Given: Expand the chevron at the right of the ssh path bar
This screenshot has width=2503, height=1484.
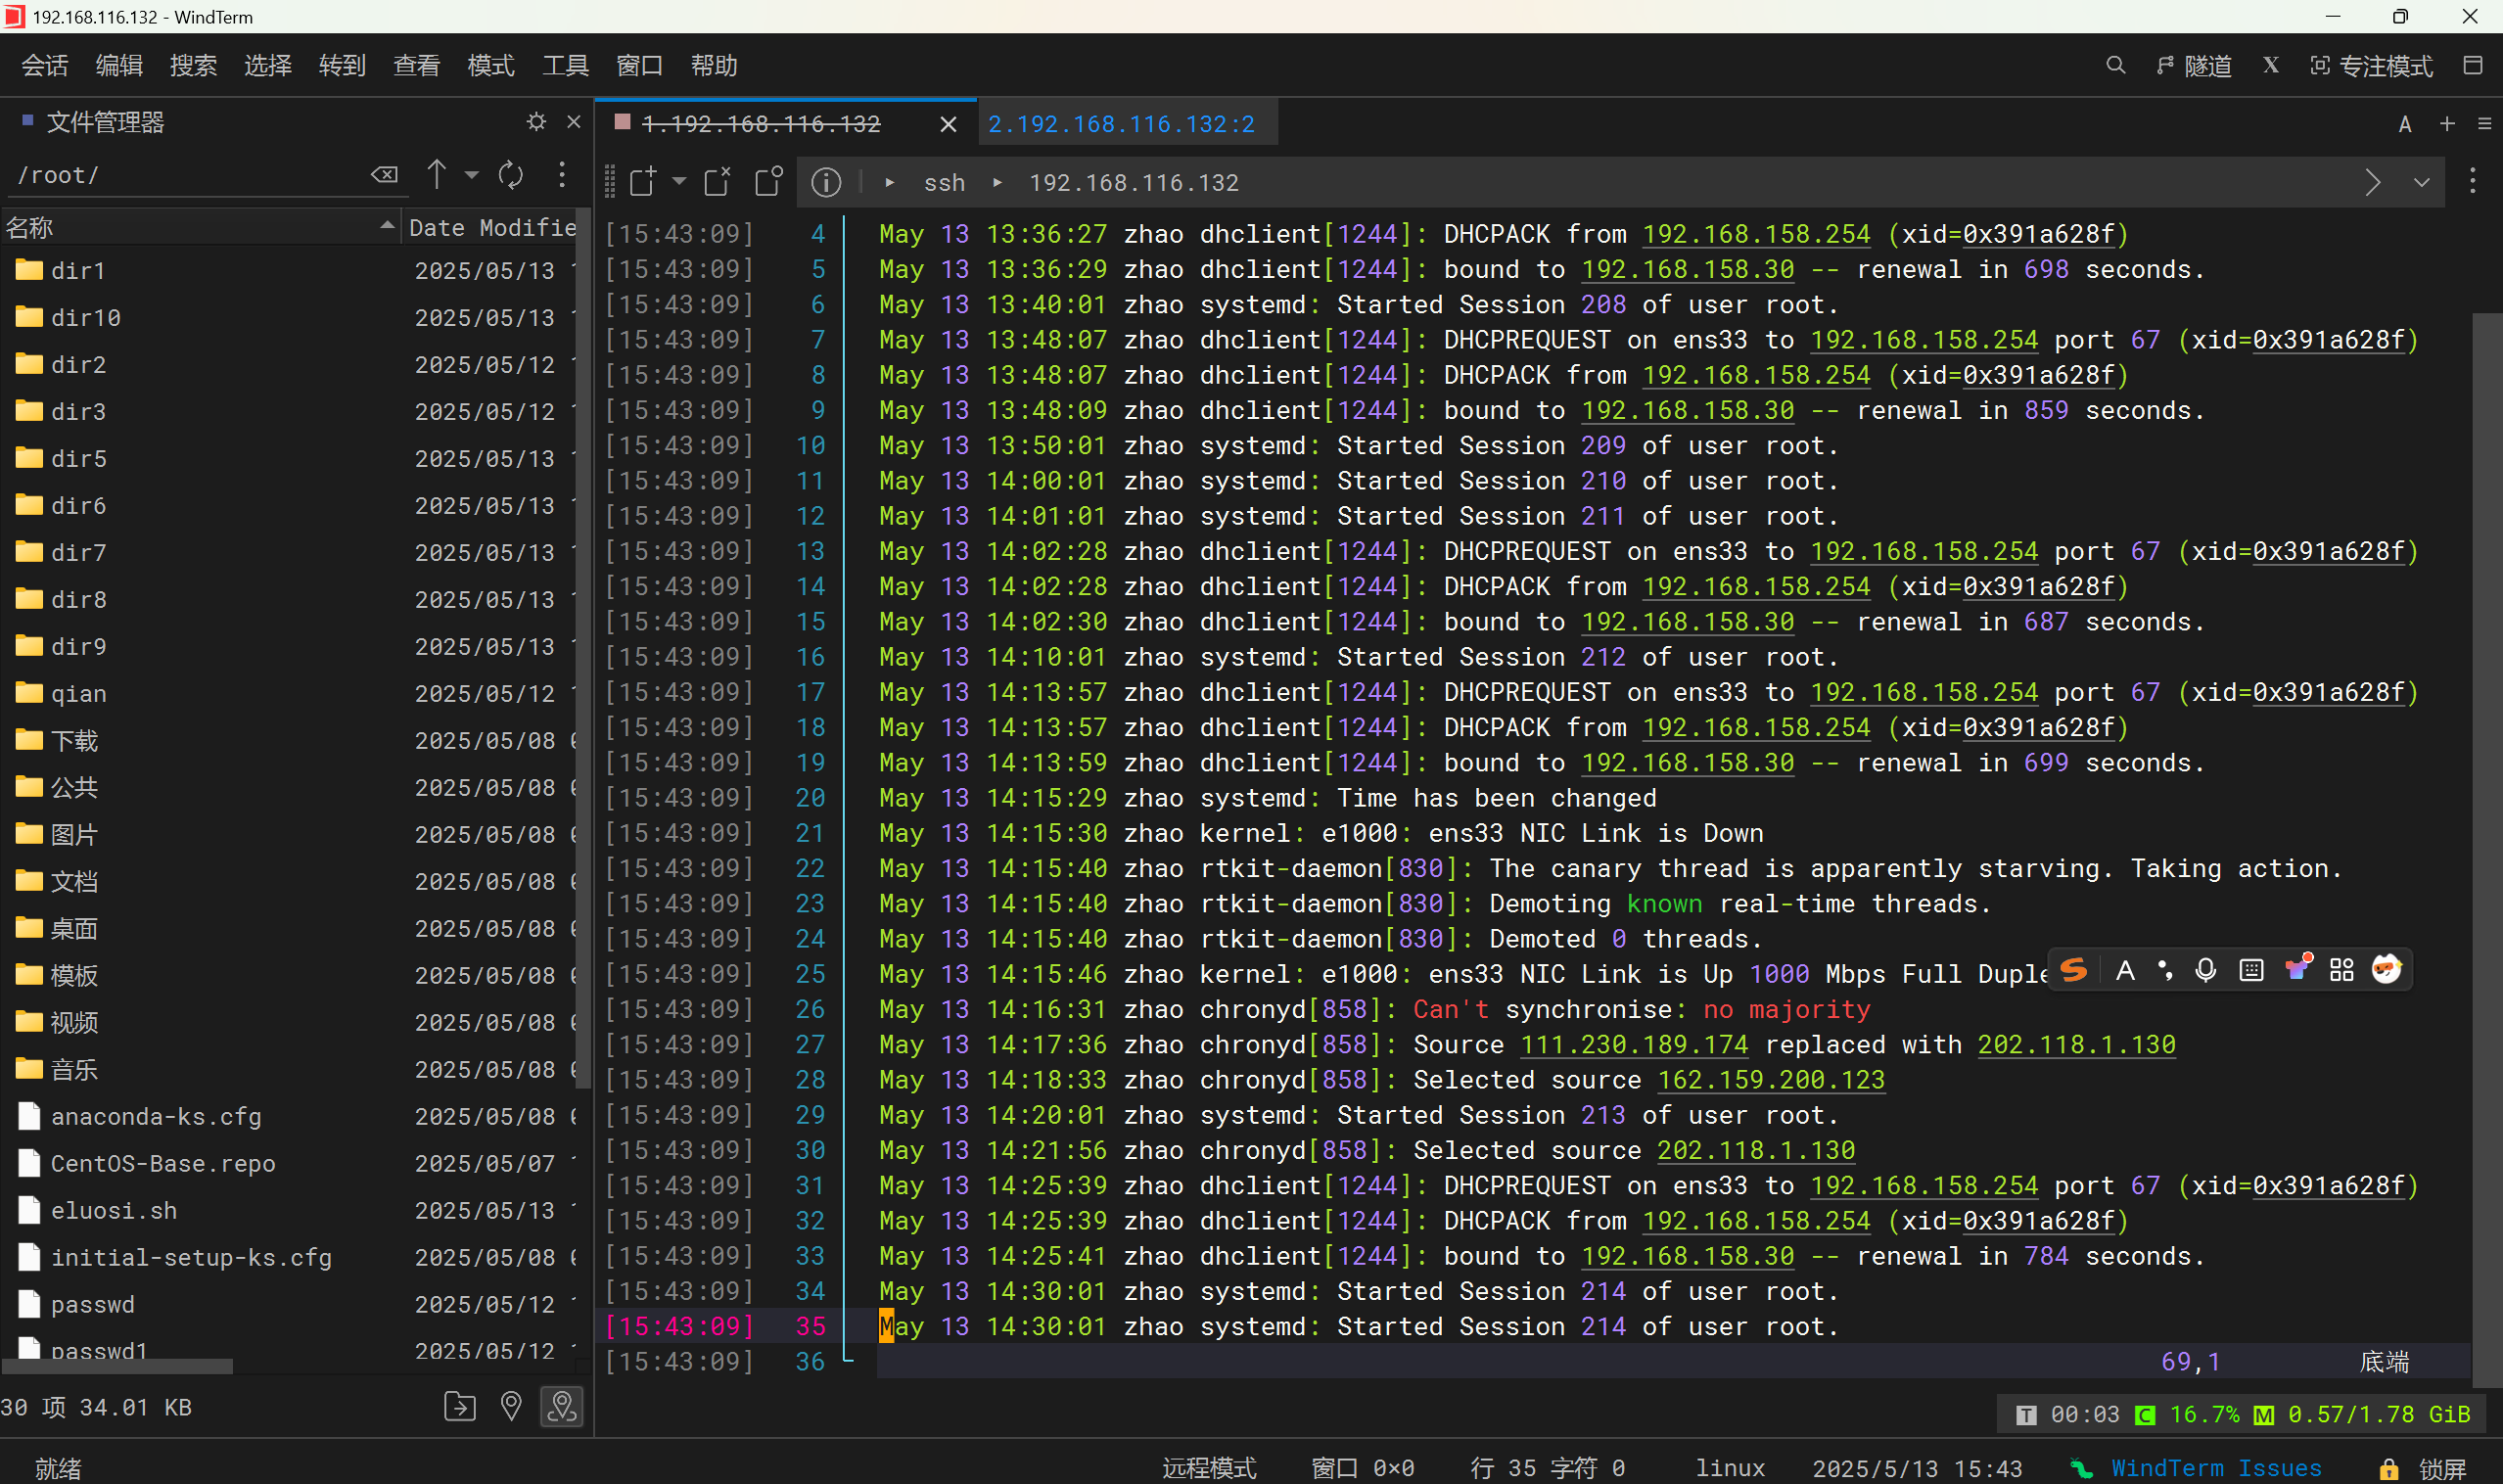Looking at the screenshot, I should (2420, 182).
